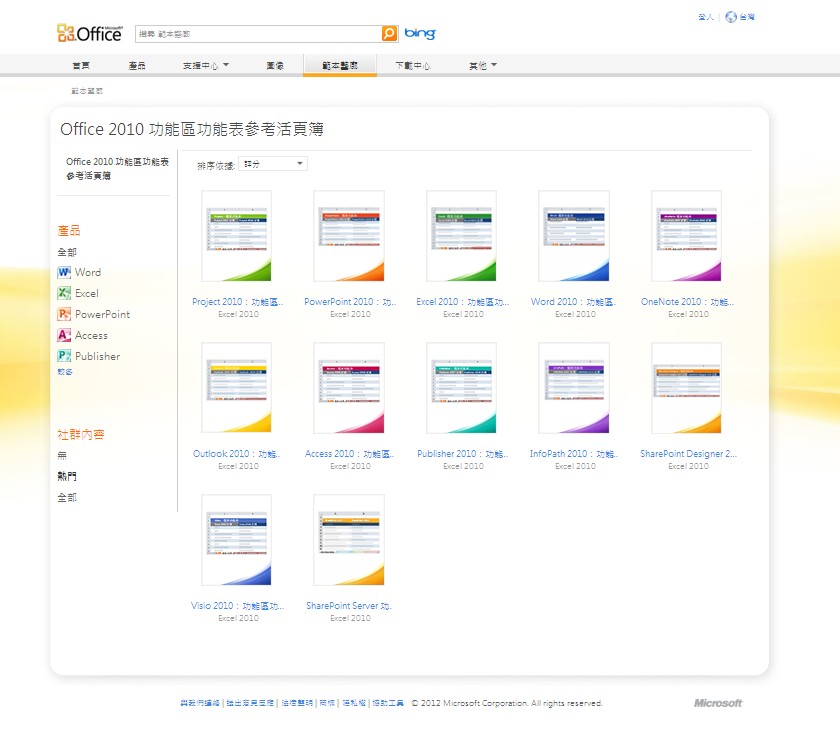This screenshot has height=745, width=840.
Task: Click the OneNote 2010 title link
Action: [x=687, y=302]
